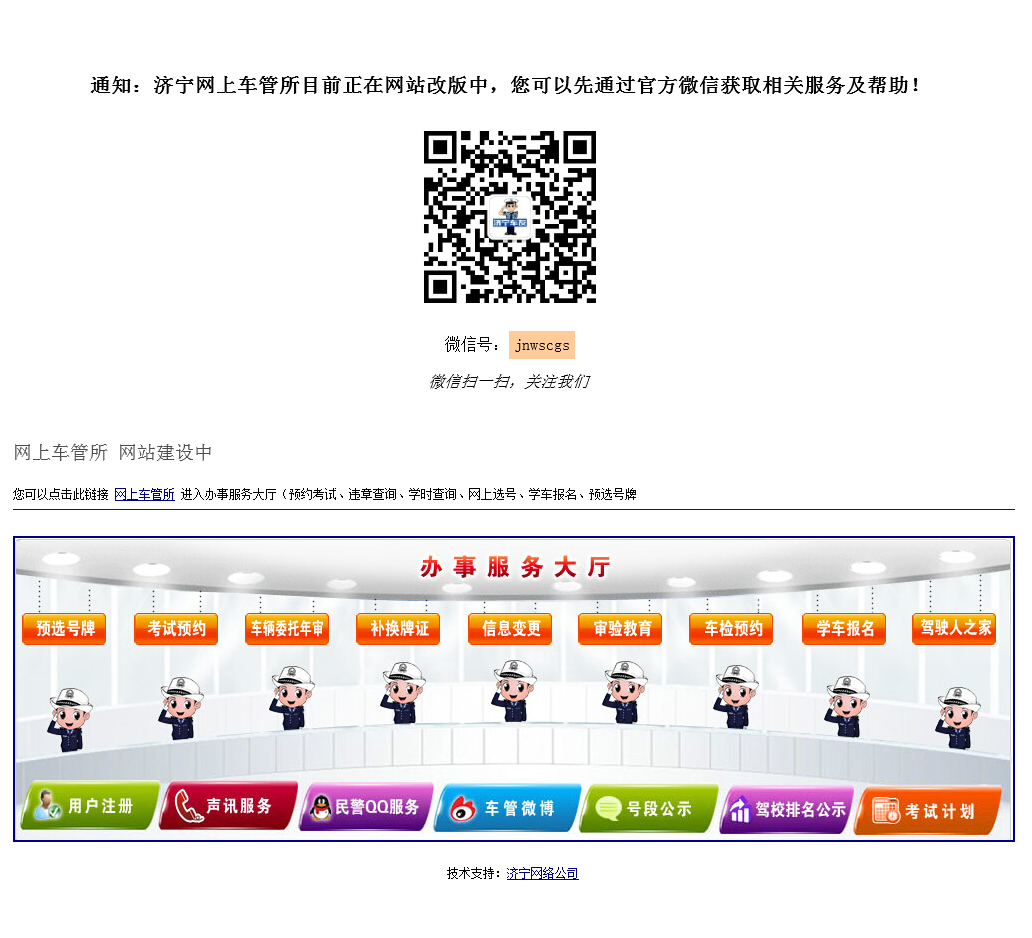Click the 微信号 label
This screenshot has width=1032, height=938.
click(x=473, y=344)
